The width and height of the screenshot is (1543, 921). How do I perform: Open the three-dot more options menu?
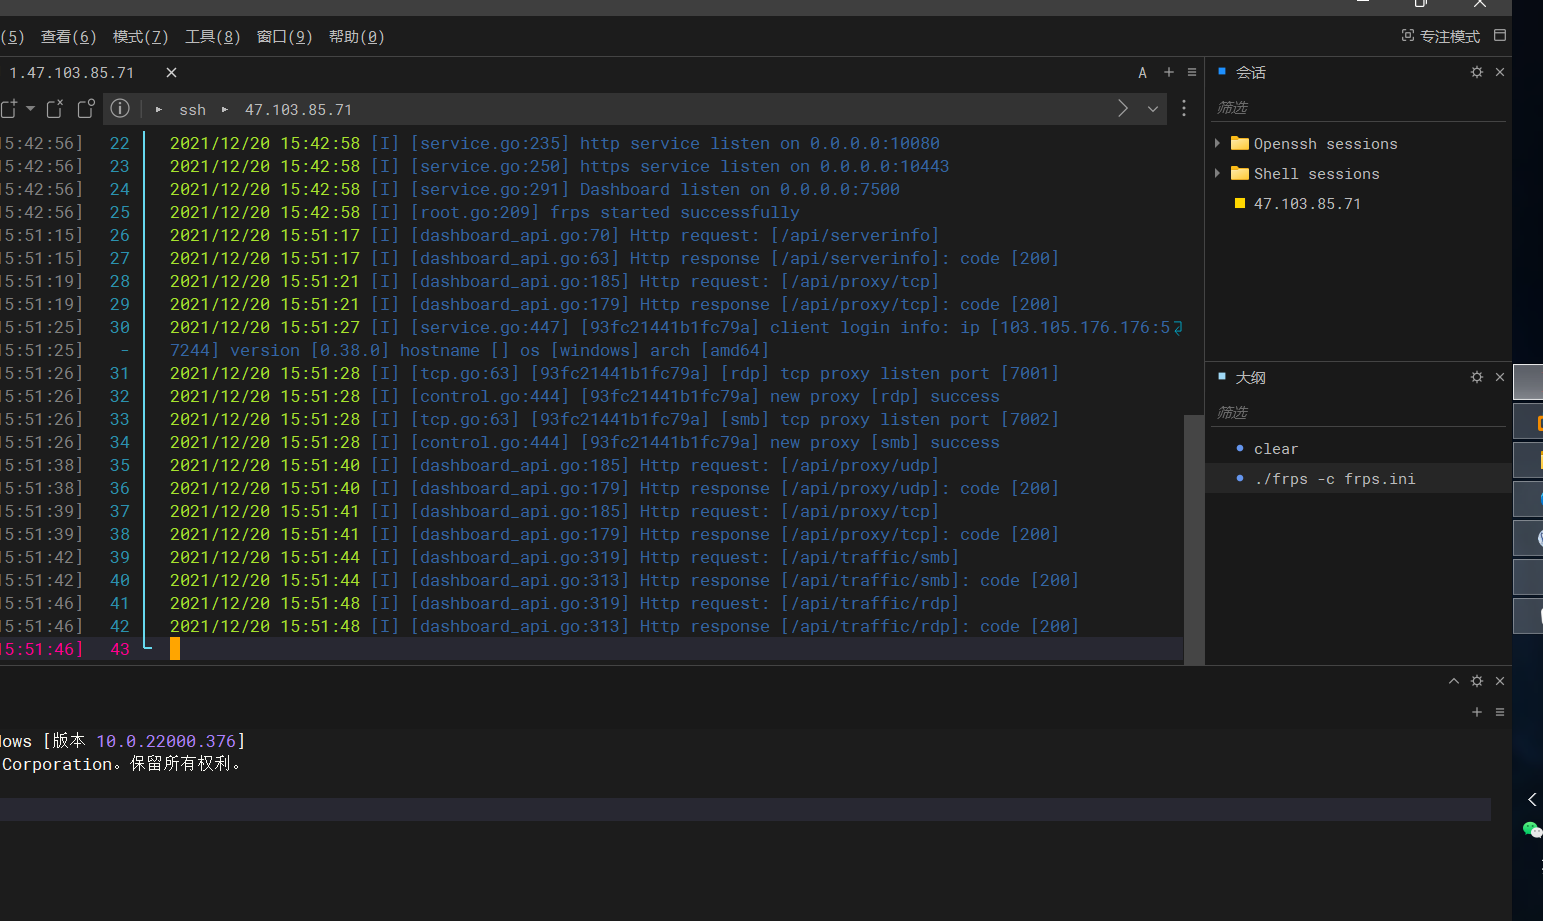(1184, 108)
